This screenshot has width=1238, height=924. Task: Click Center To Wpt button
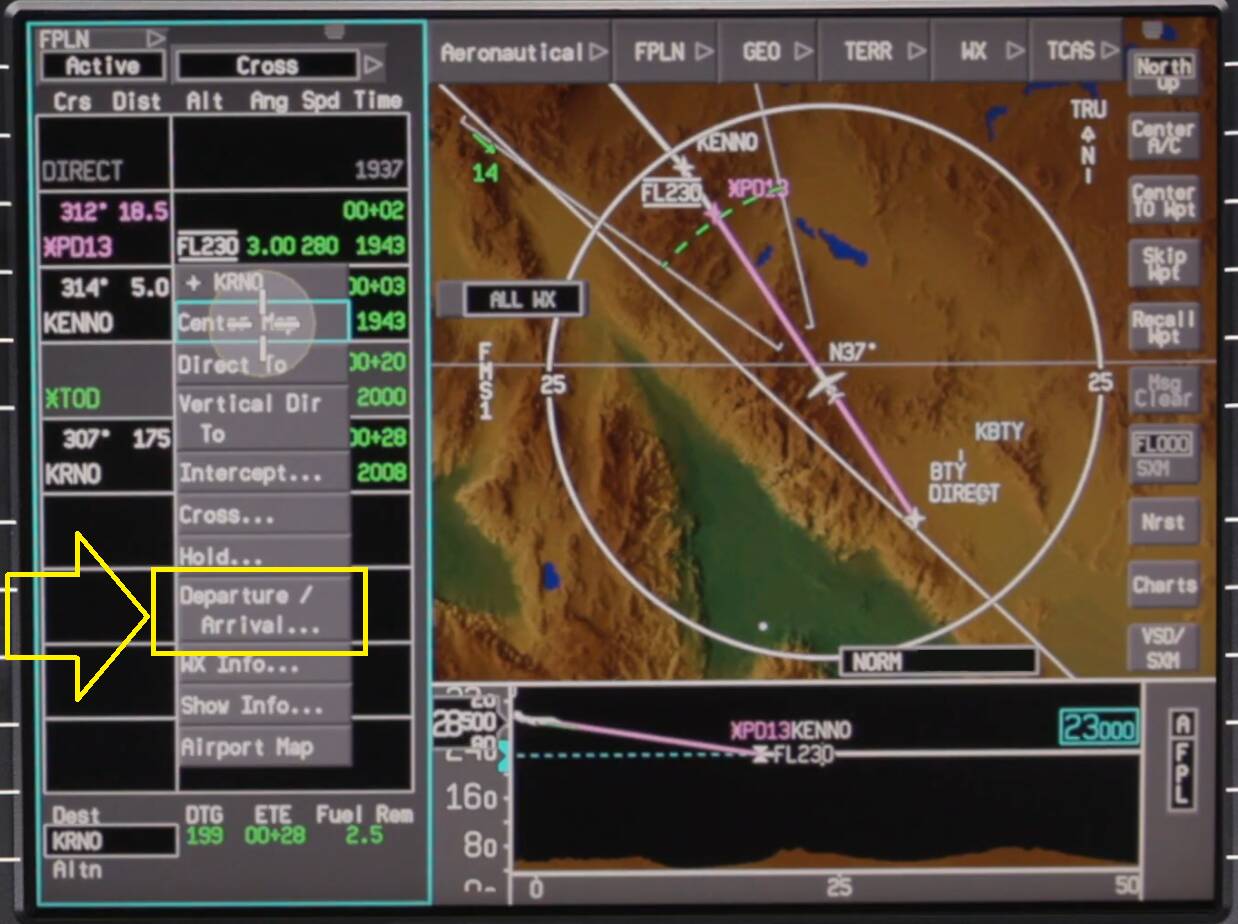click(1163, 200)
